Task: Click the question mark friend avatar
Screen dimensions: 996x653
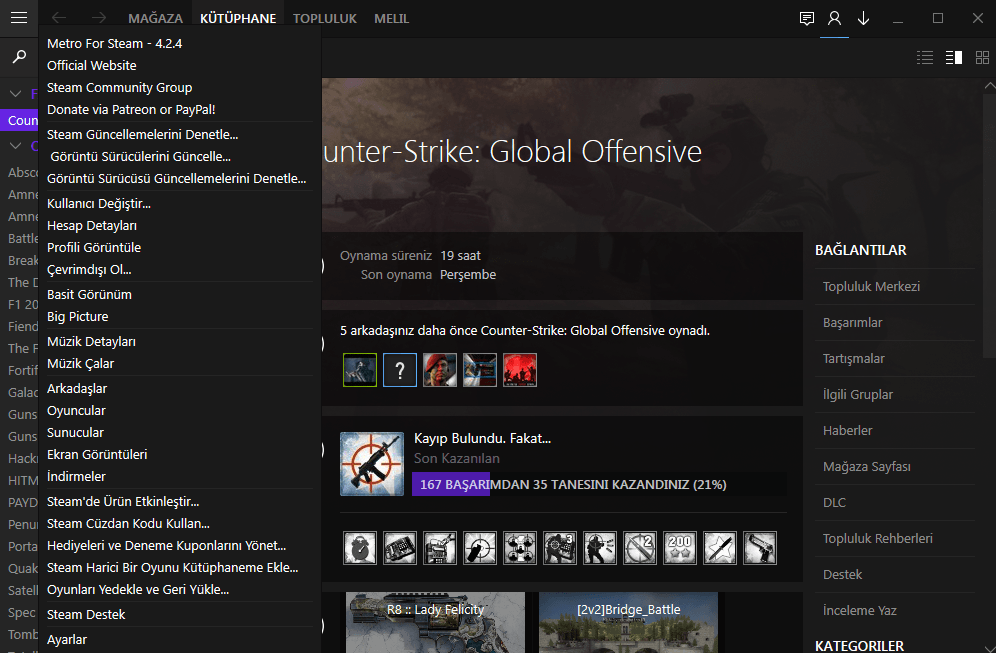Action: pos(400,370)
